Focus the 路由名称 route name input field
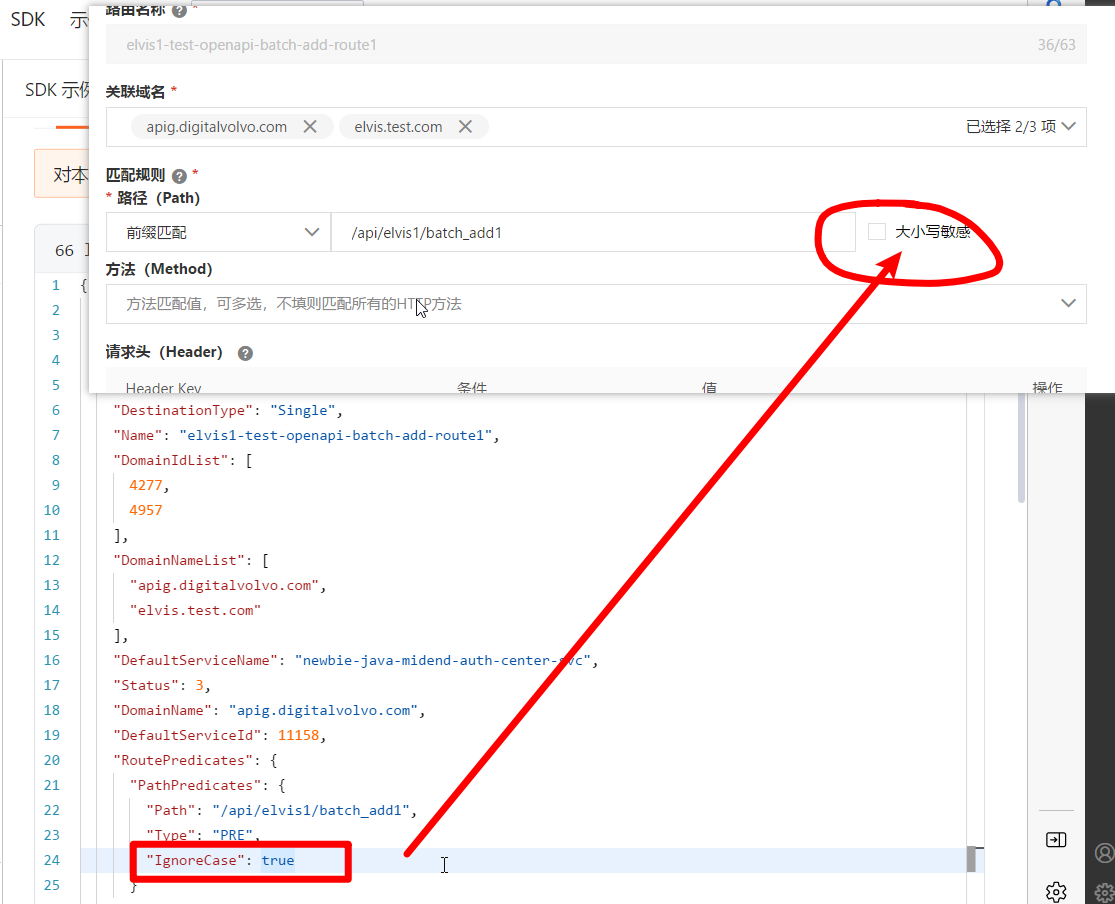Image resolution: width=1115 pixels, height=904 pixels. (596, 44)
